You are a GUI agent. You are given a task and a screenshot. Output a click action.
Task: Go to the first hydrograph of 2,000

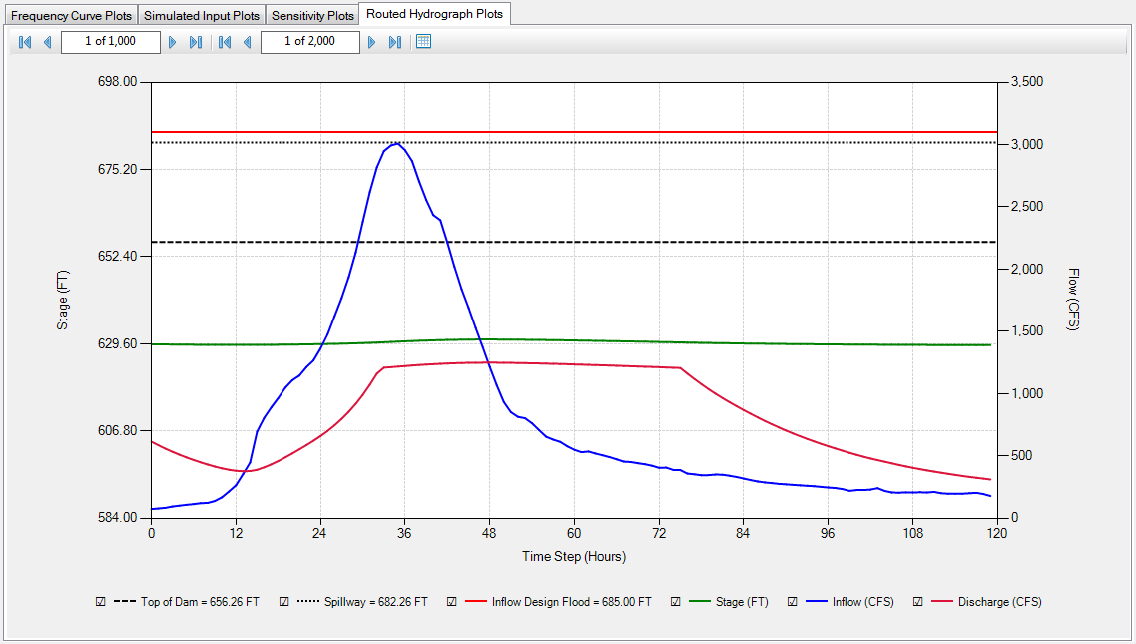point(224,42)
